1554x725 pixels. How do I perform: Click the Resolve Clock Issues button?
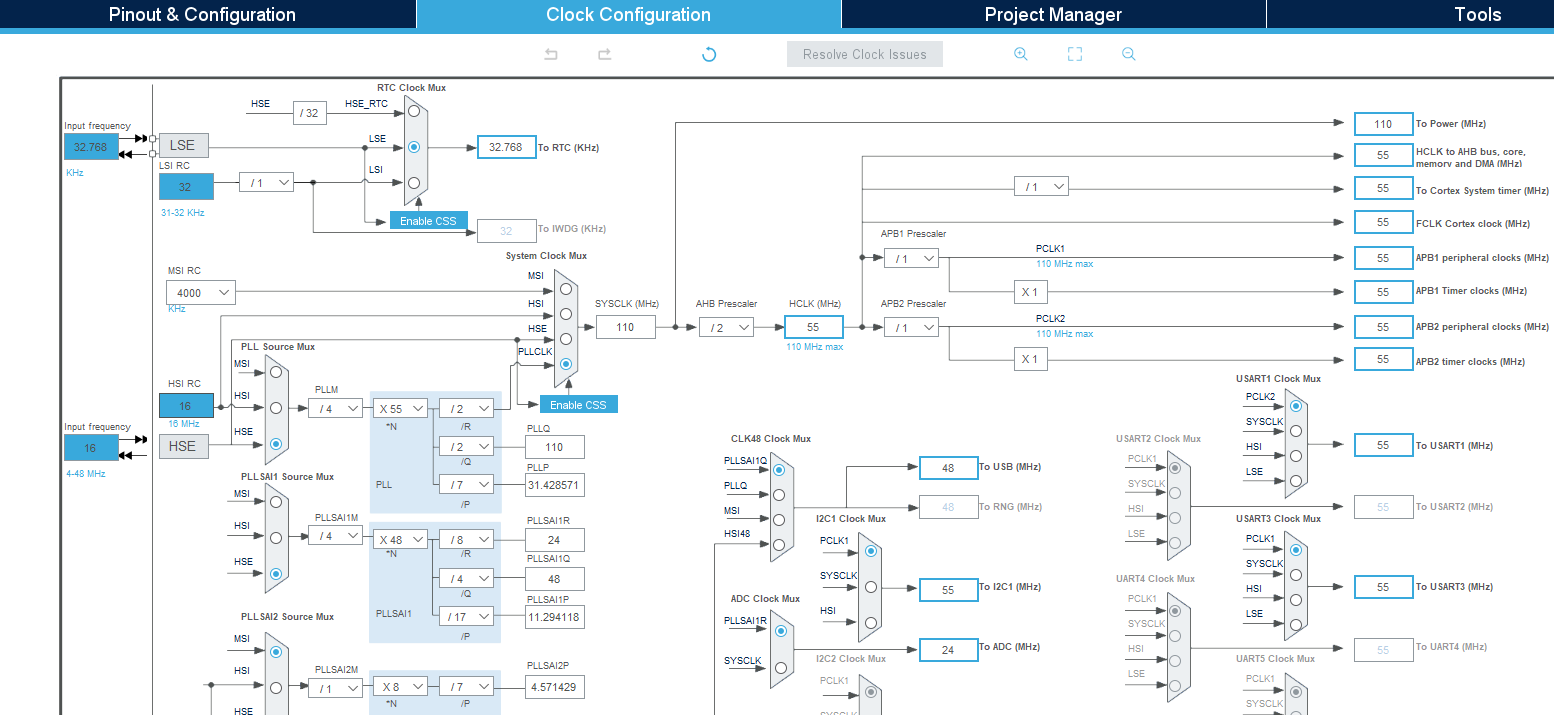(864, 54)
